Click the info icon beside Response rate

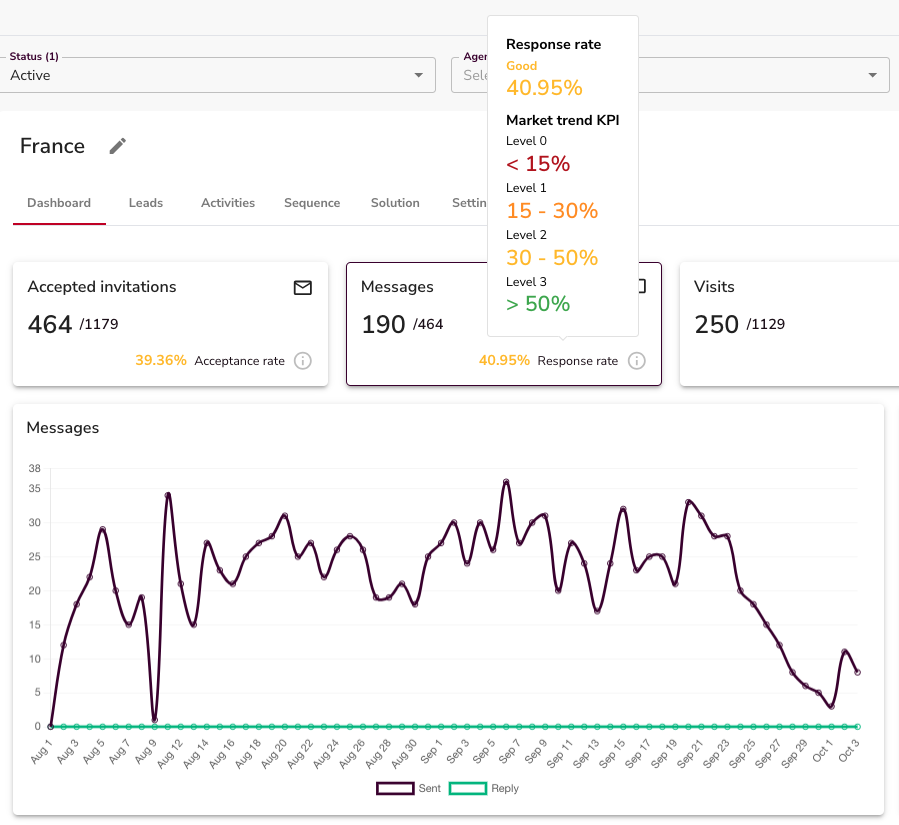636,361
